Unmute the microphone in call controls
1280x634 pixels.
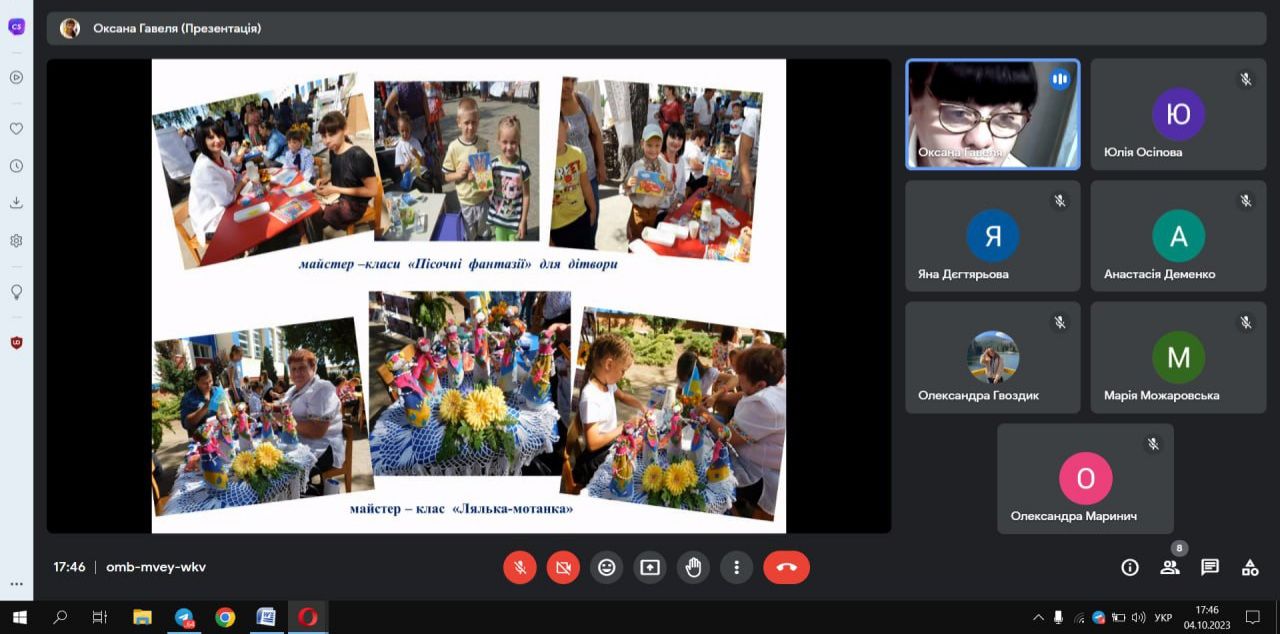[519, 567]
